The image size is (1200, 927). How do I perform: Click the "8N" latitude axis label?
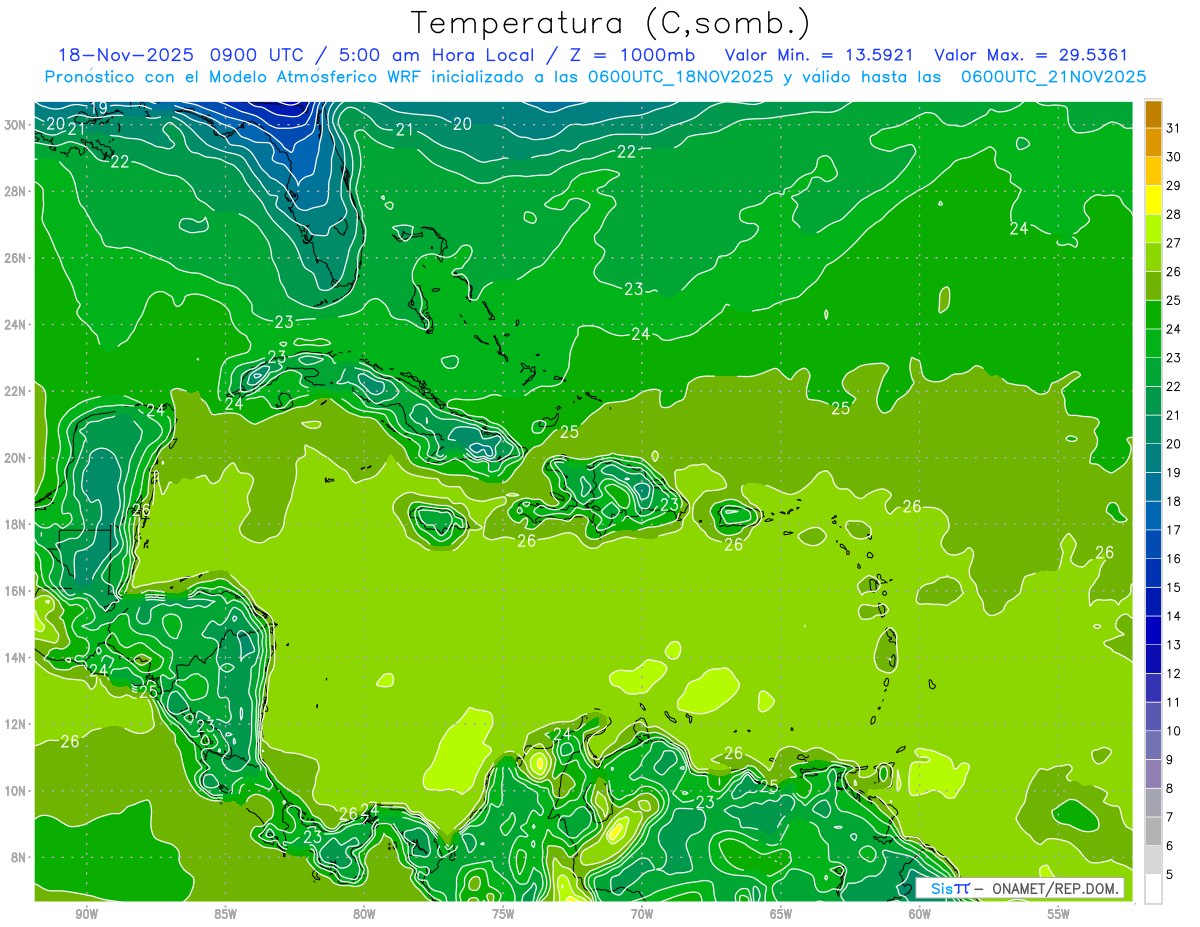(17, 857)
